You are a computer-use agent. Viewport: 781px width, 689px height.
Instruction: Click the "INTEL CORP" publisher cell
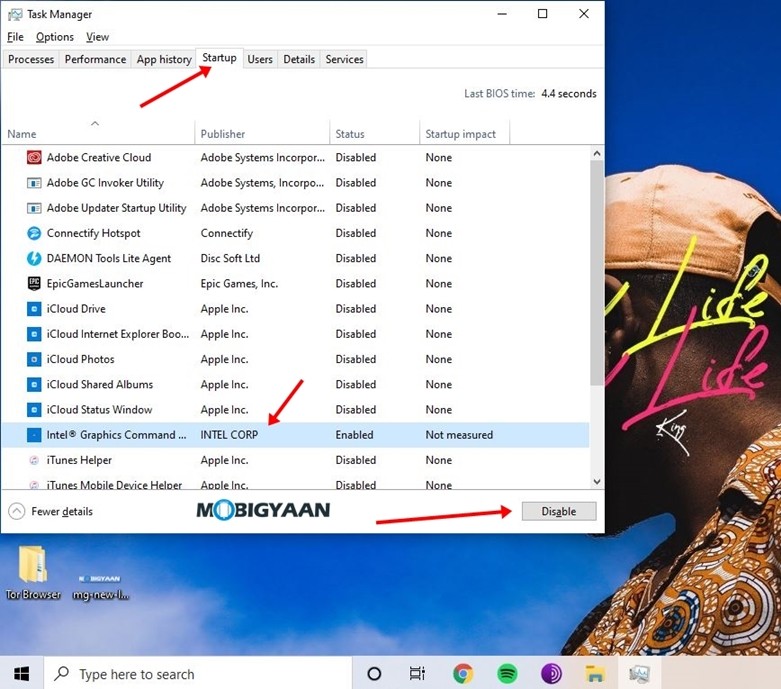tap(229, 435)
